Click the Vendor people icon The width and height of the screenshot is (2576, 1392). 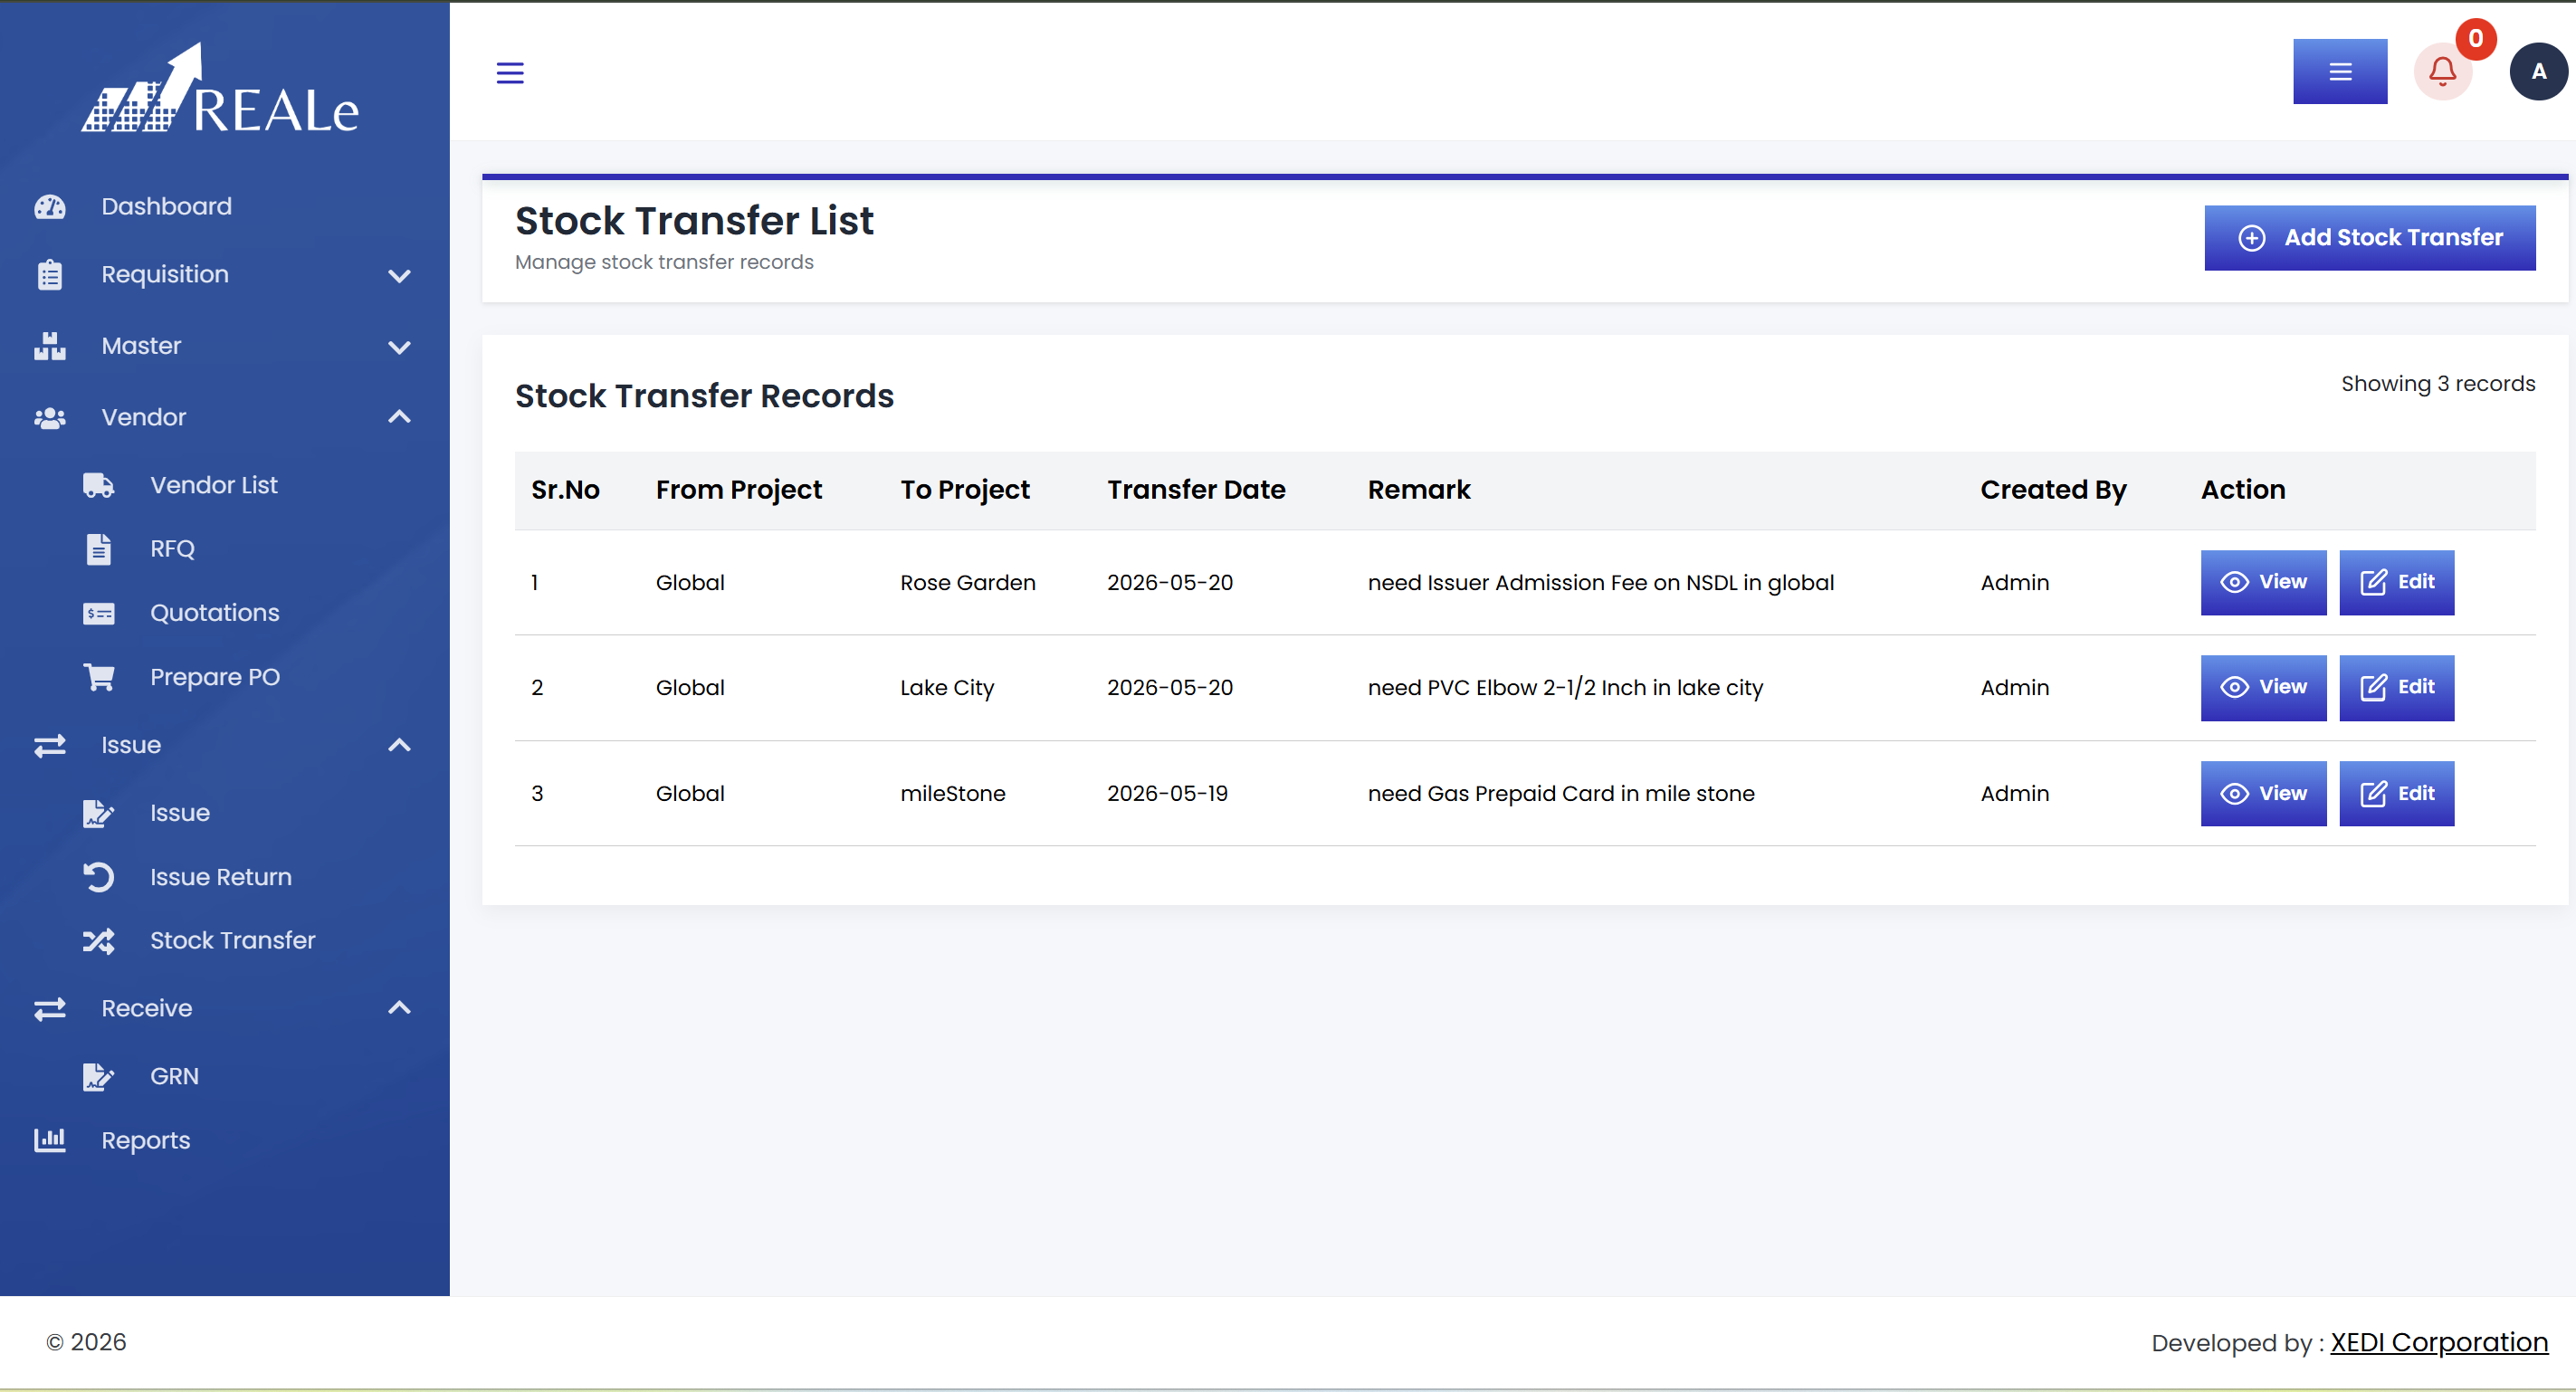[50, 418]
